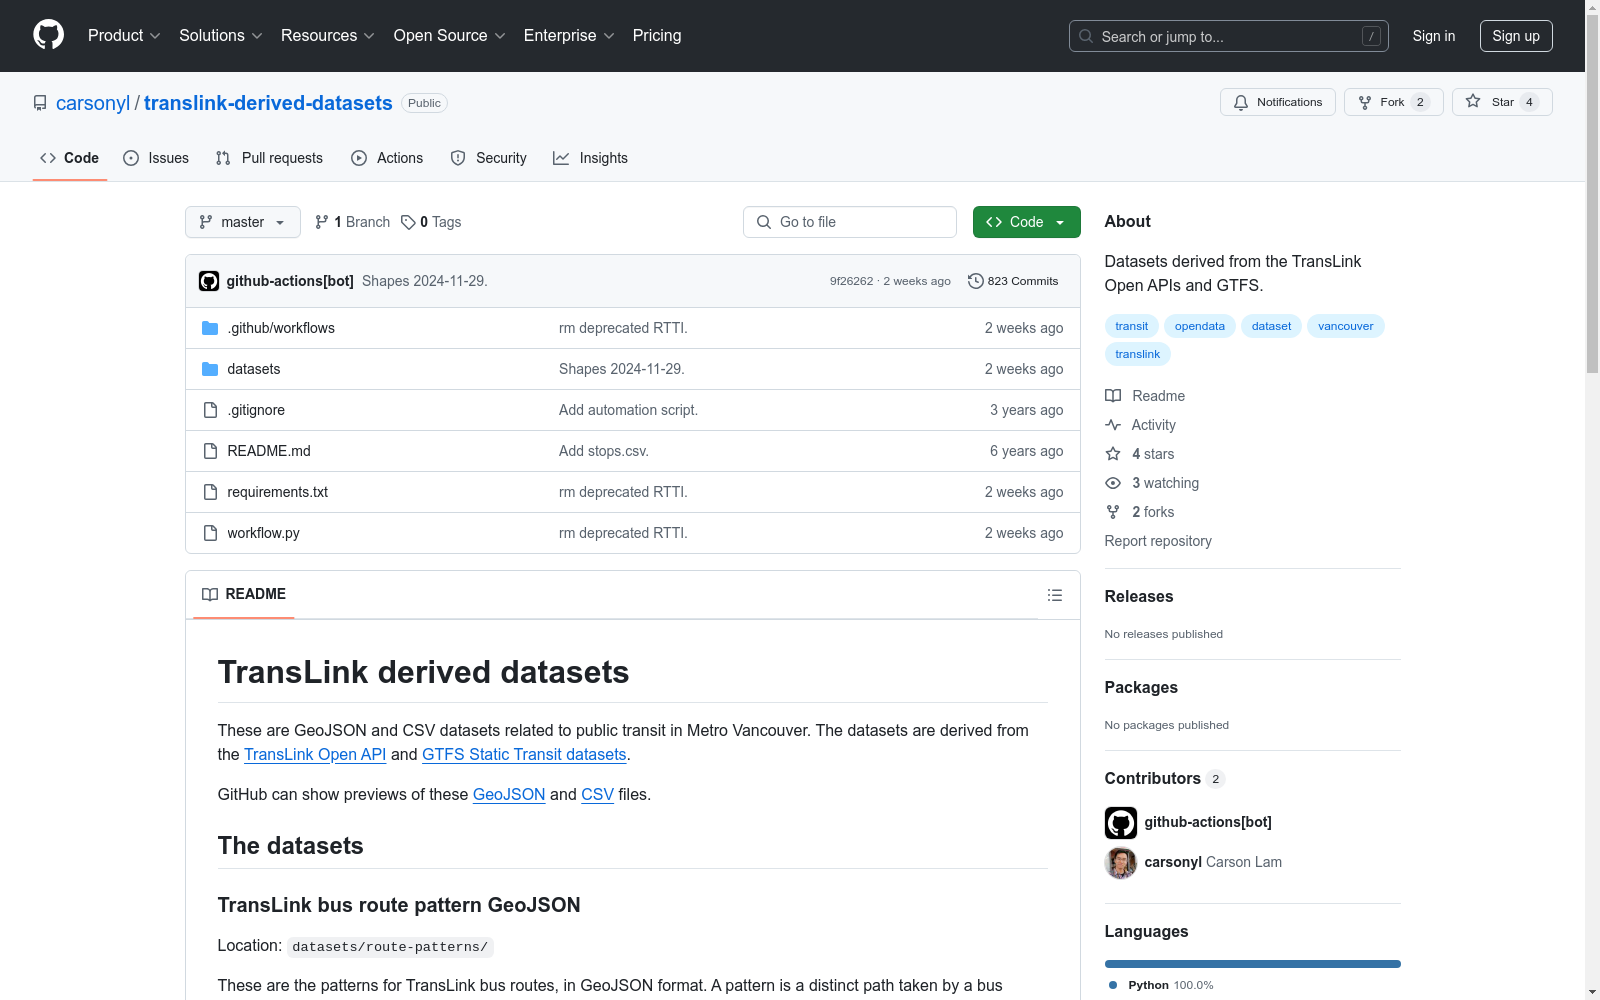Screen dimensions: 1600x1000
Task: Click the tag icon next to 0 Tags
Action: pyautogui.click(x=408, y=222)
